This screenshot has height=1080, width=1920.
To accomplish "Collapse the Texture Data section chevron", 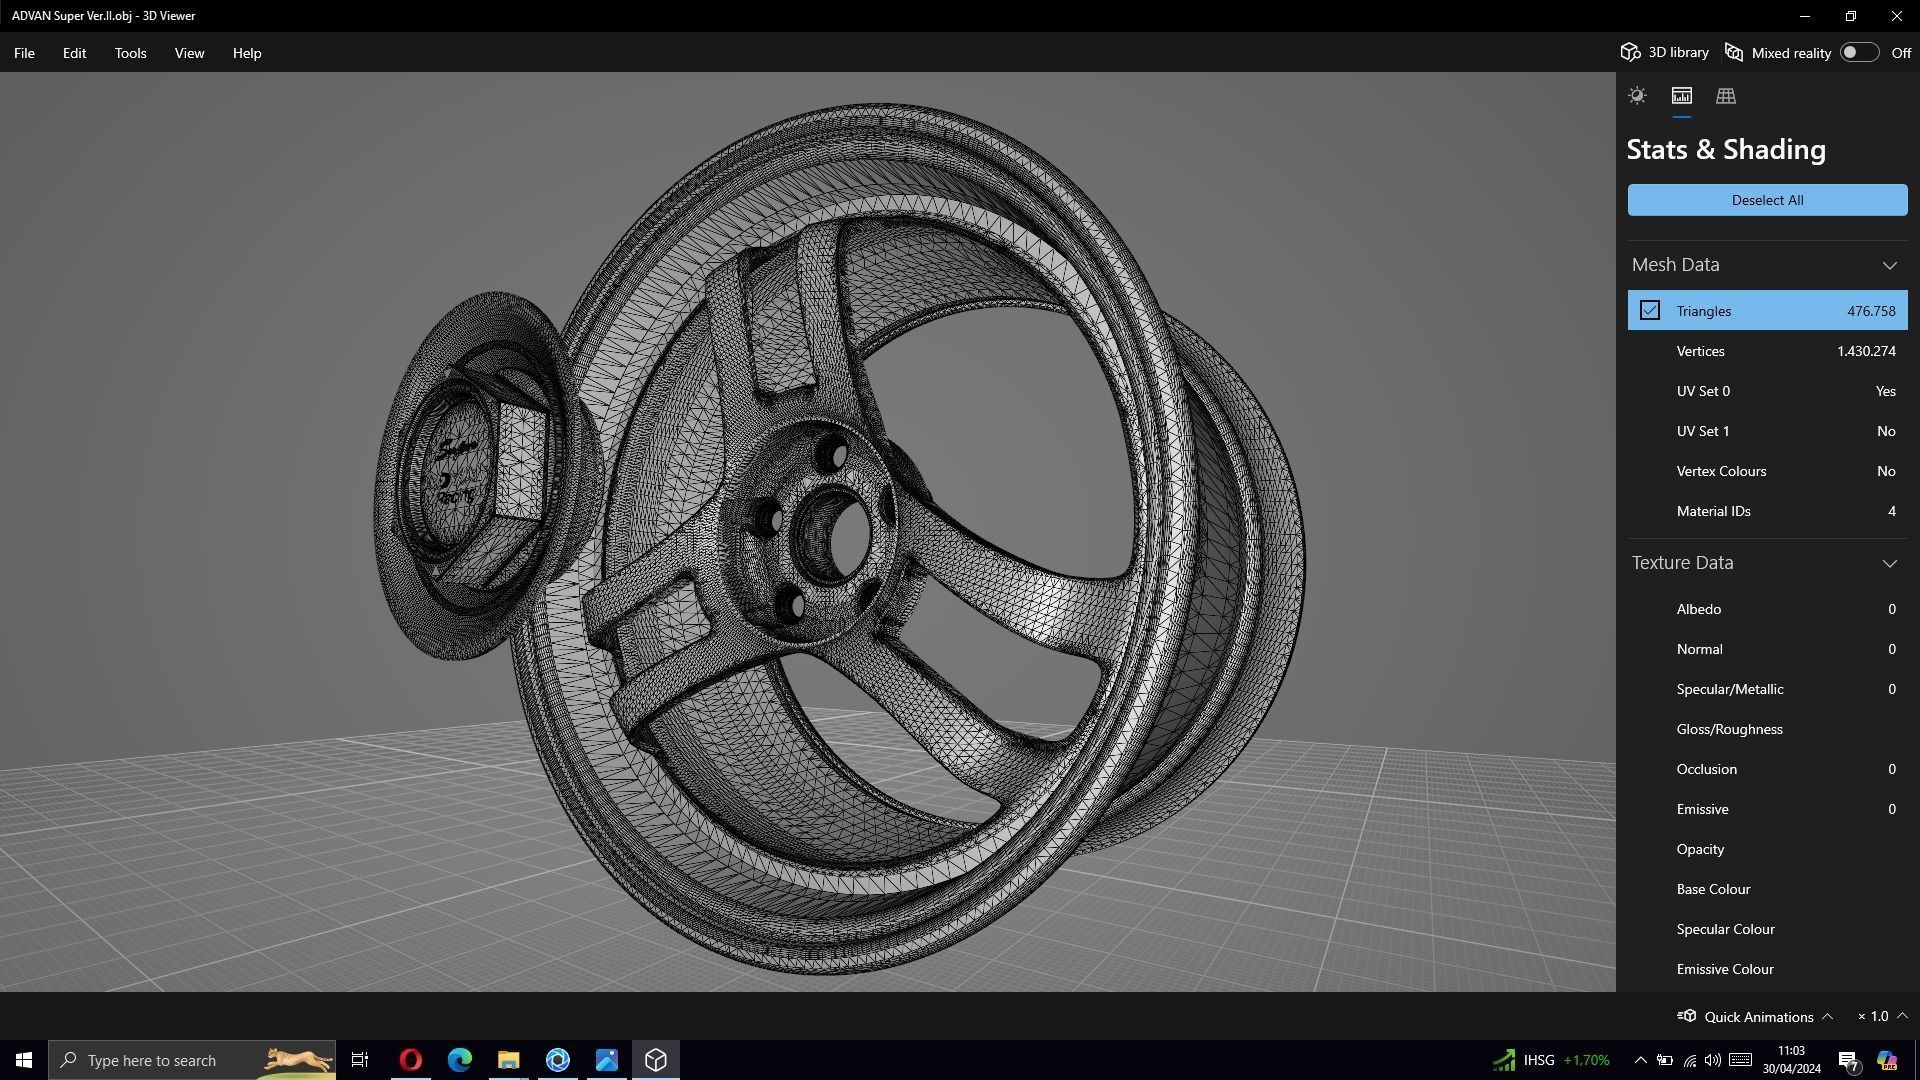I will (1889, 563).
